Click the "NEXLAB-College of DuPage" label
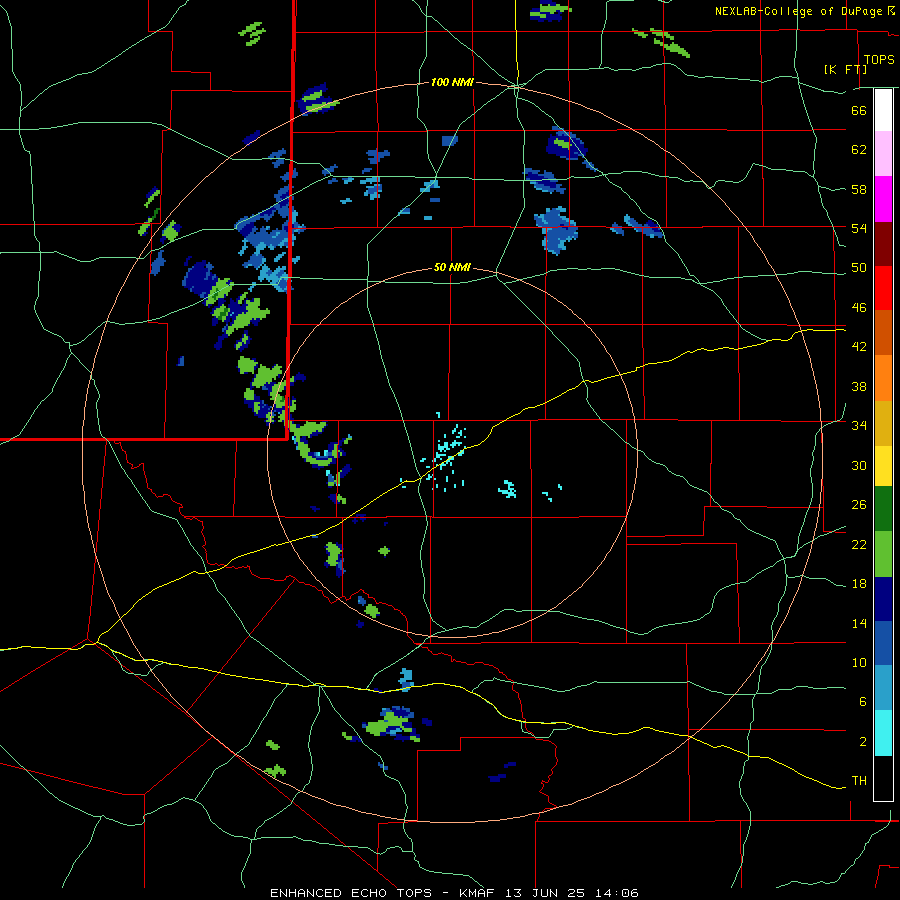Image resolution: width=900 pixels, height=900 pixels. coord(798,11)
